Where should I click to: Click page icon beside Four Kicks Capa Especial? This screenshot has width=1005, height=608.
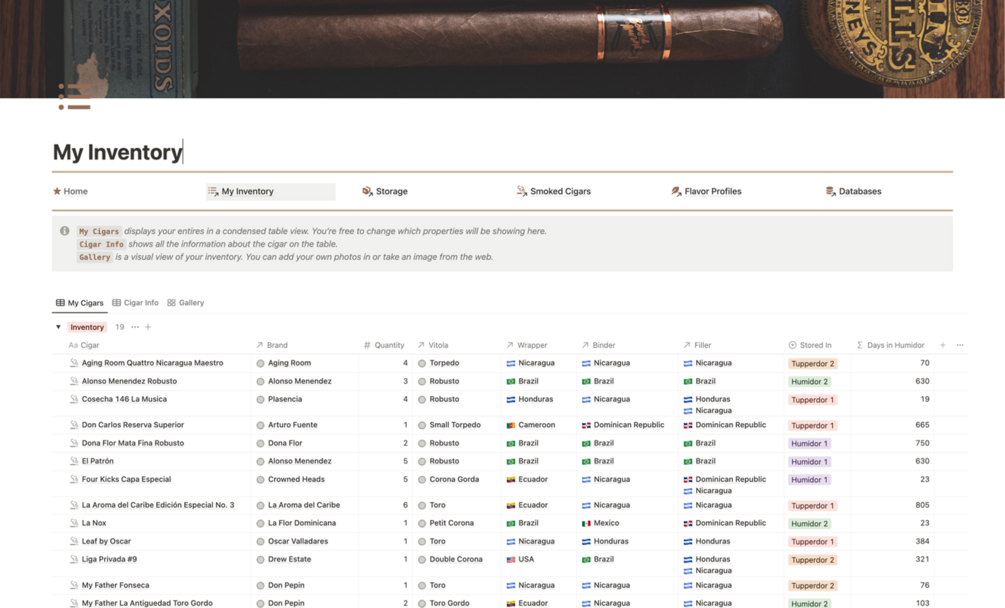coord(74,479)
